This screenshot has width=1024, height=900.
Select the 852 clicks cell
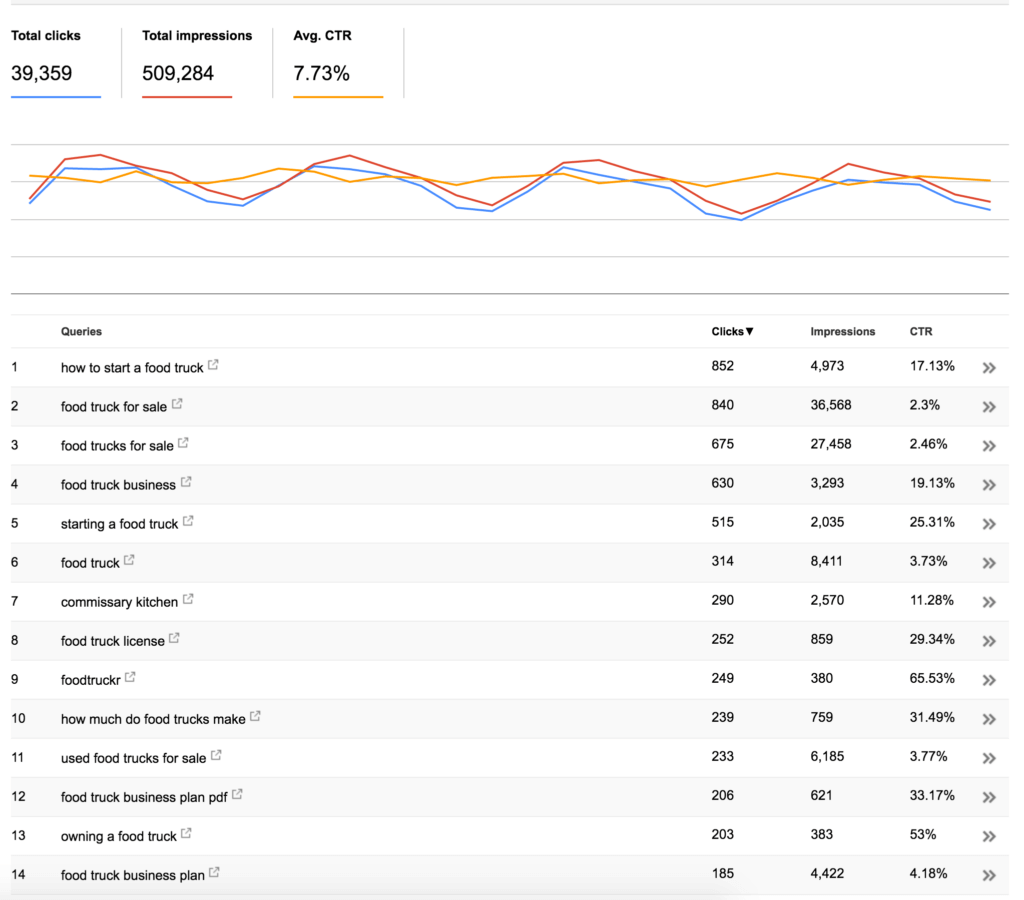click(722, 366)
